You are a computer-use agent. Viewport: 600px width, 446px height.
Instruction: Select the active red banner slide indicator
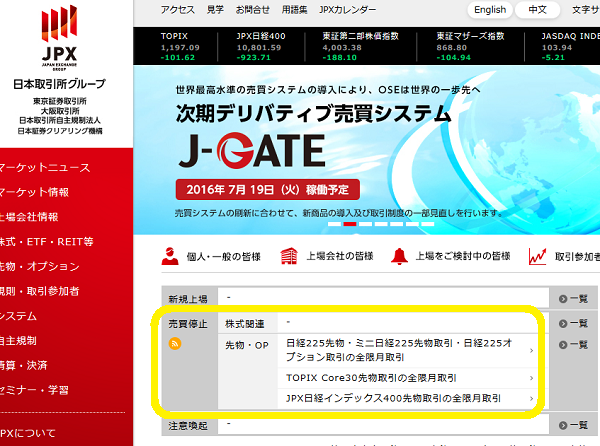point(350,224)
